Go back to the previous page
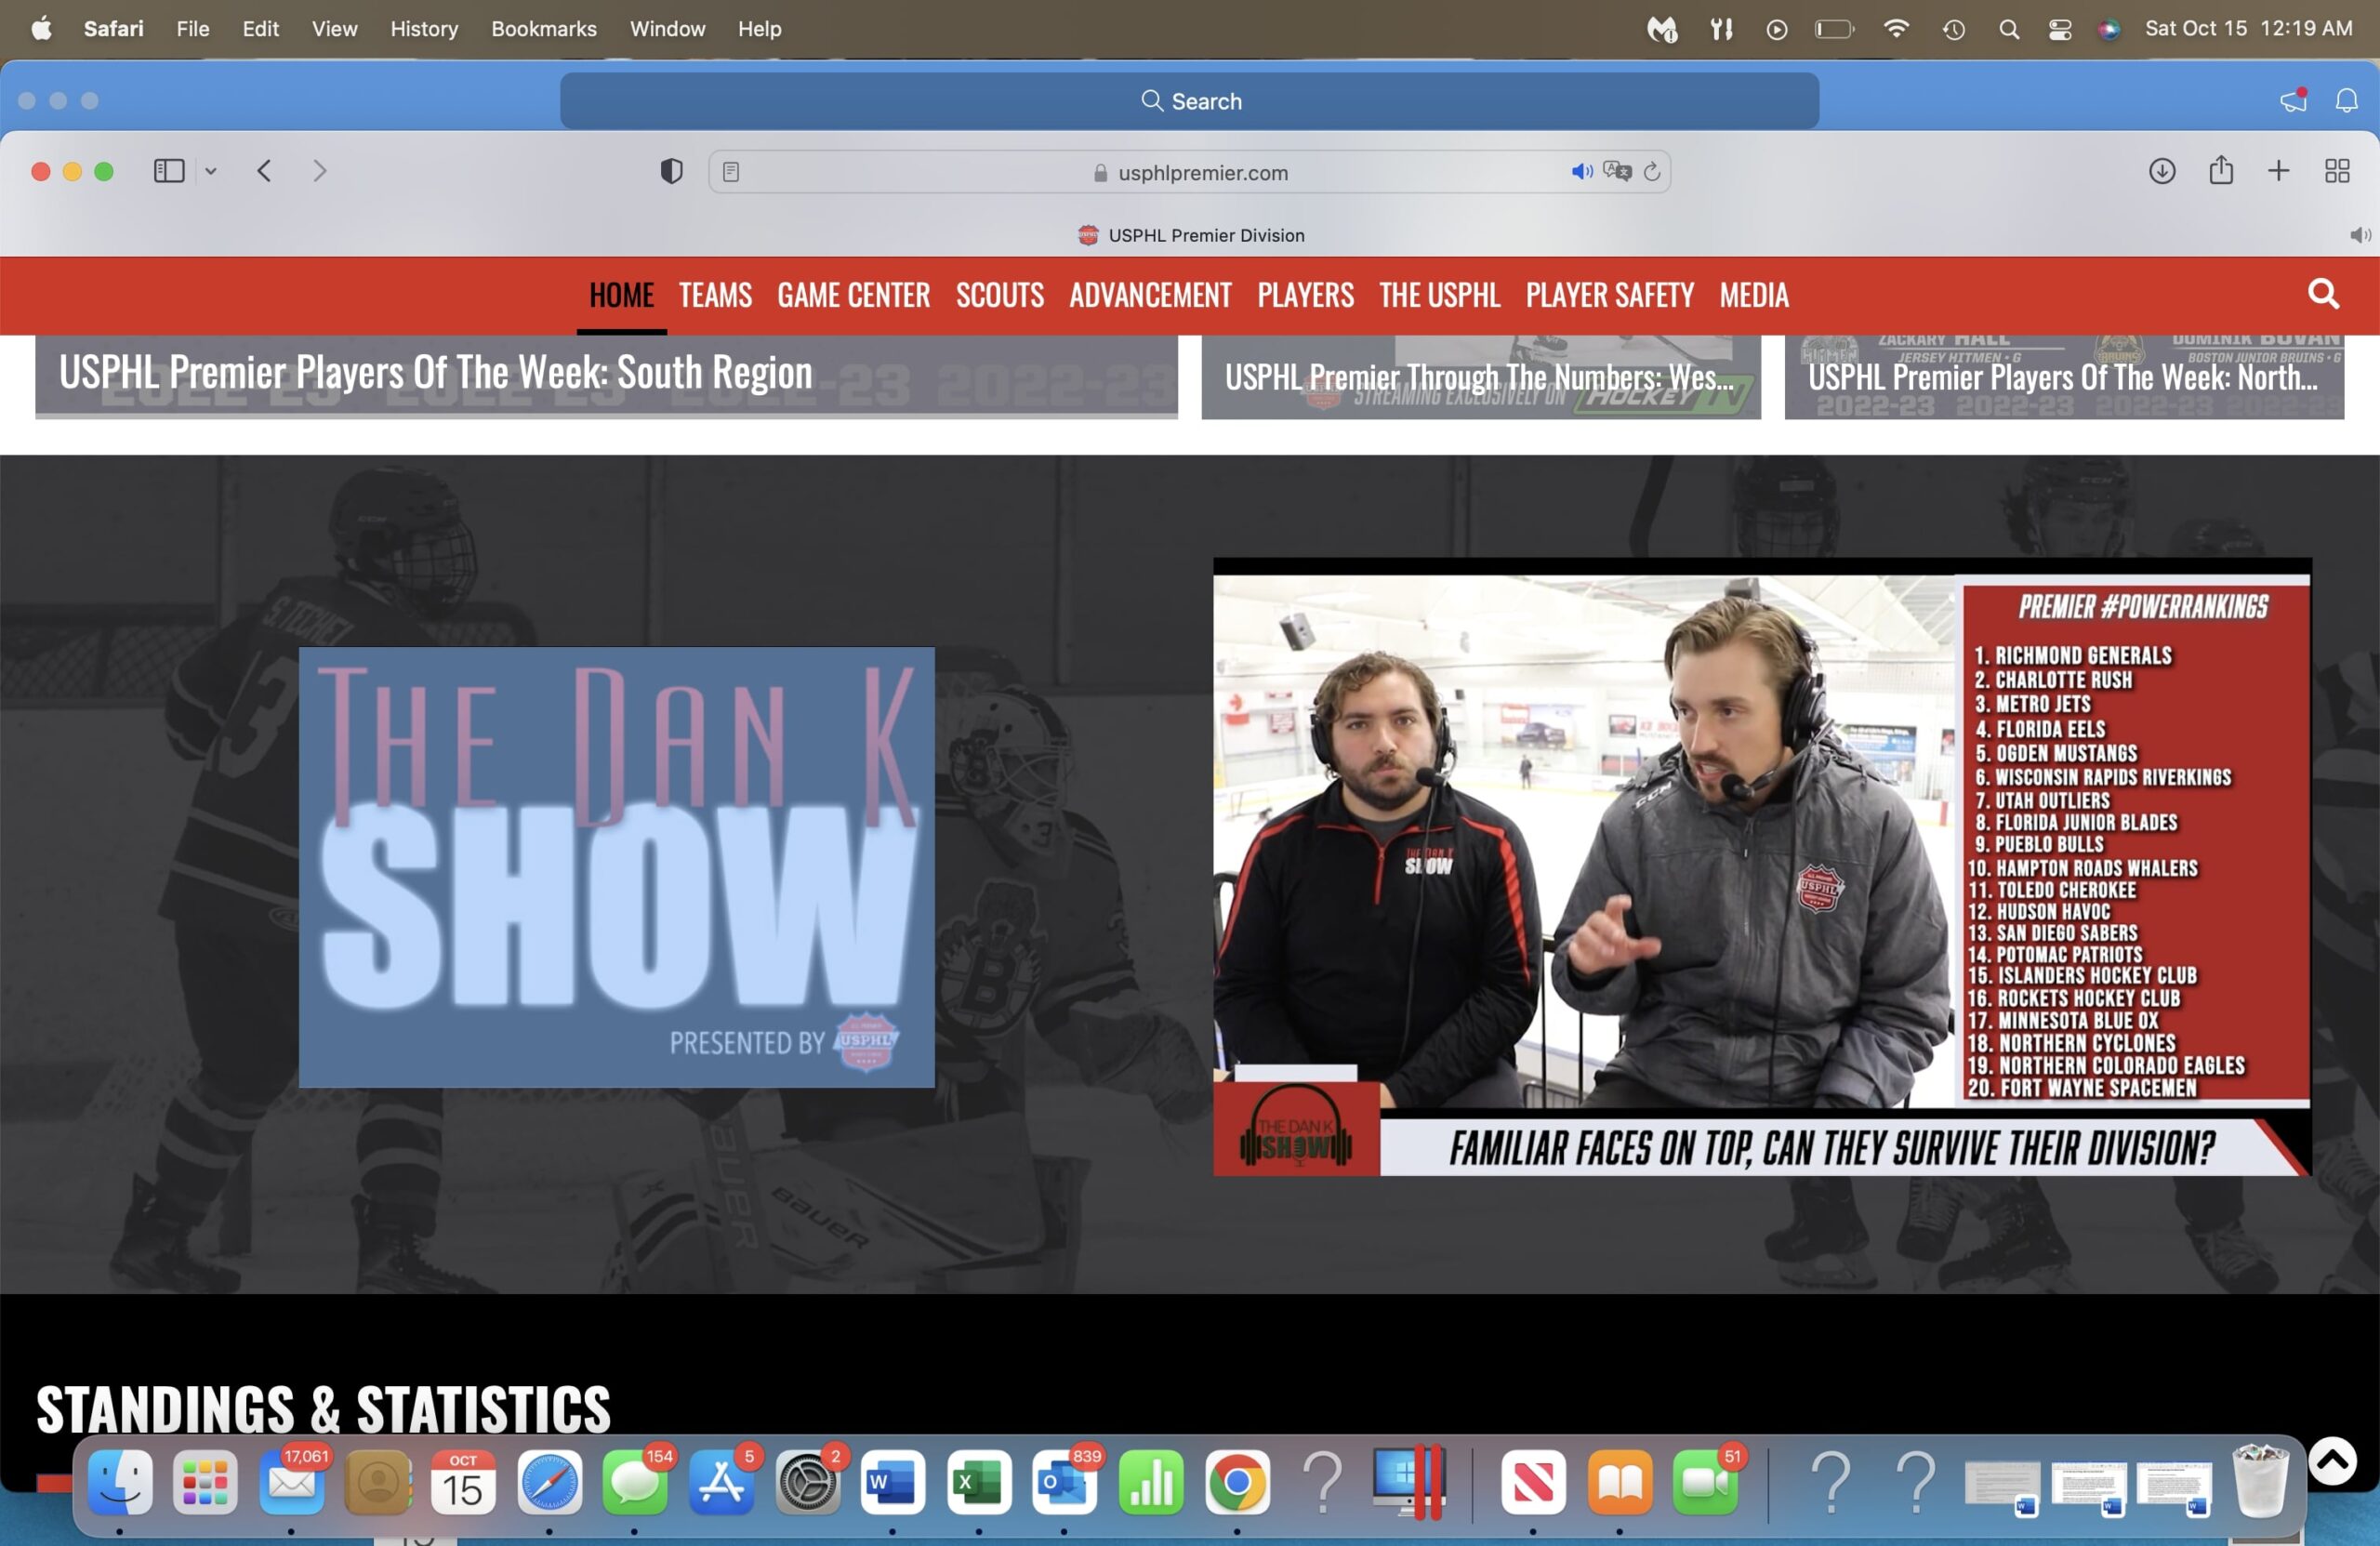The width and height of the screenshot is (2380, 1546). point(264,171)
